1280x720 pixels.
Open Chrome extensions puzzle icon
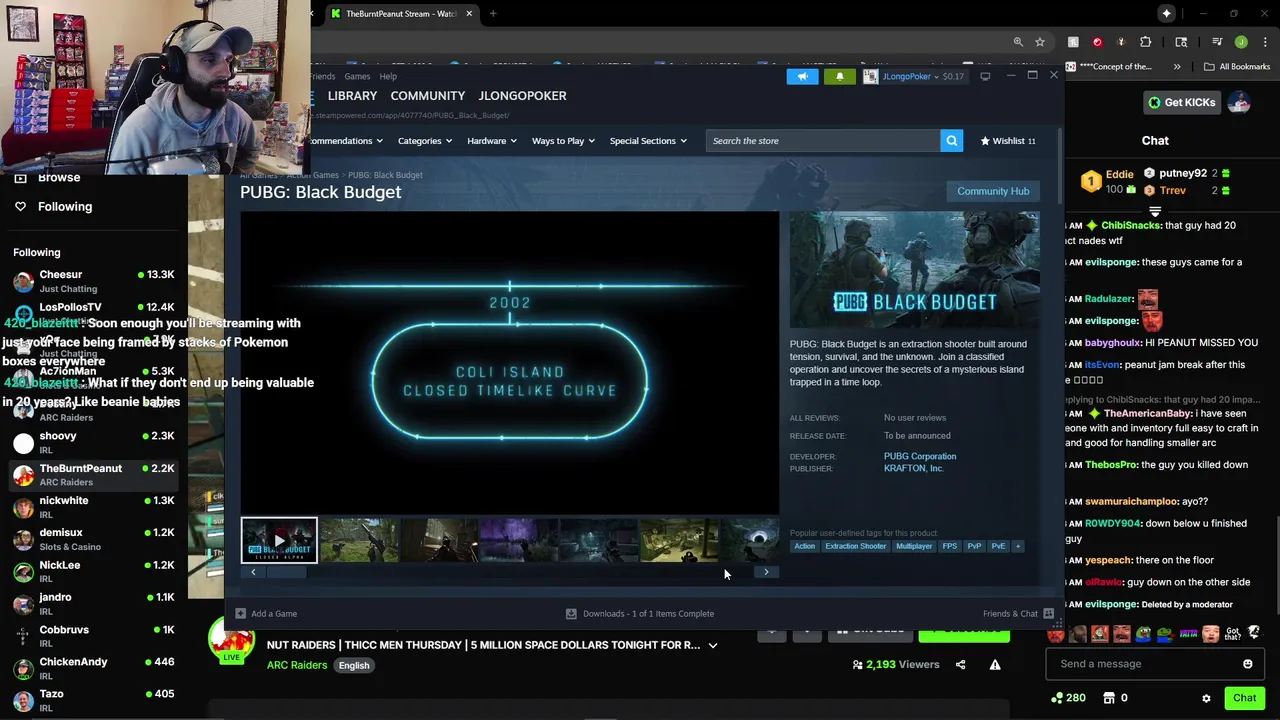1145,42
